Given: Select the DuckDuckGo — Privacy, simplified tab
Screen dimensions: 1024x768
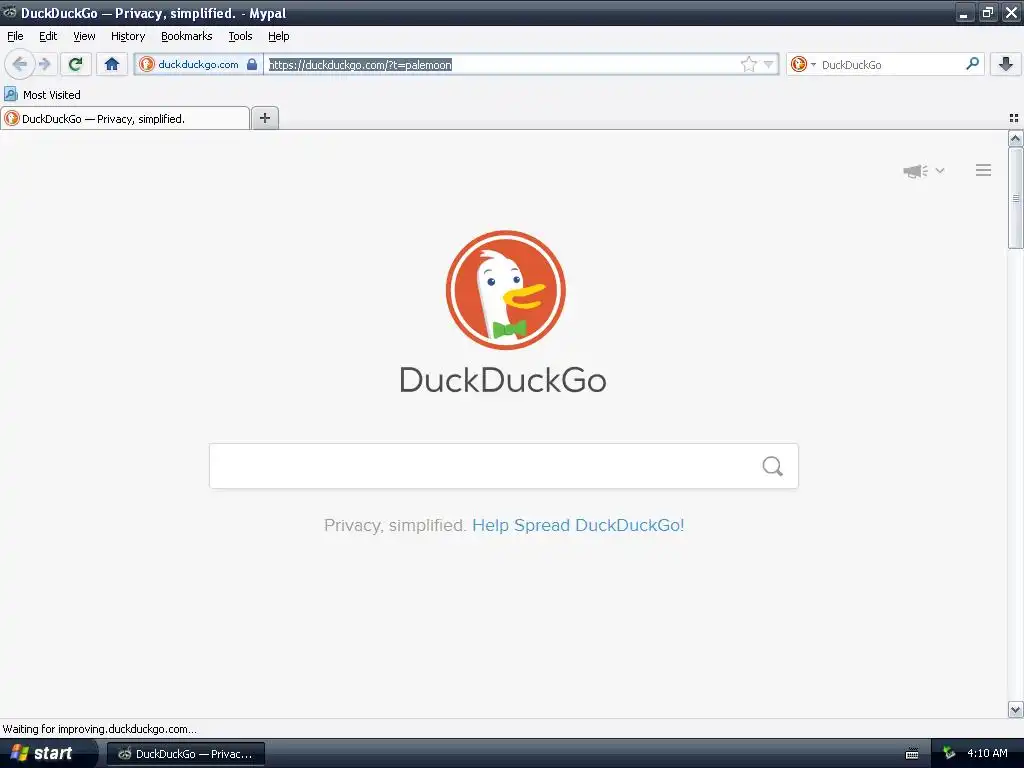Looking at the screenshot, I should [x=125, y=118].
